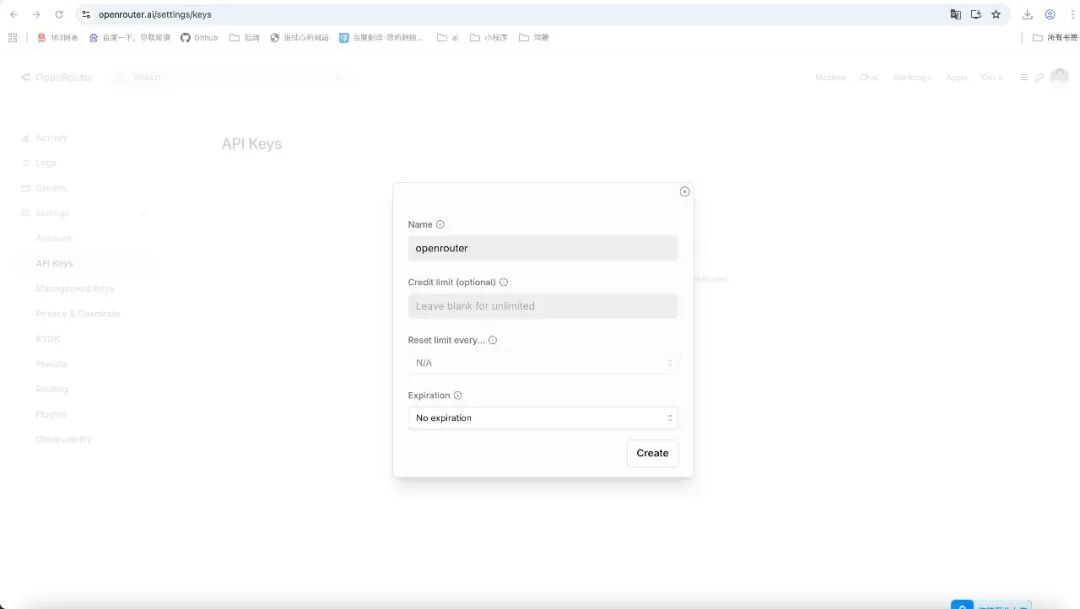The width and height of the screenshot is (1080, 609).
Task: Click the address bar URL
Action: coord(155,14)
